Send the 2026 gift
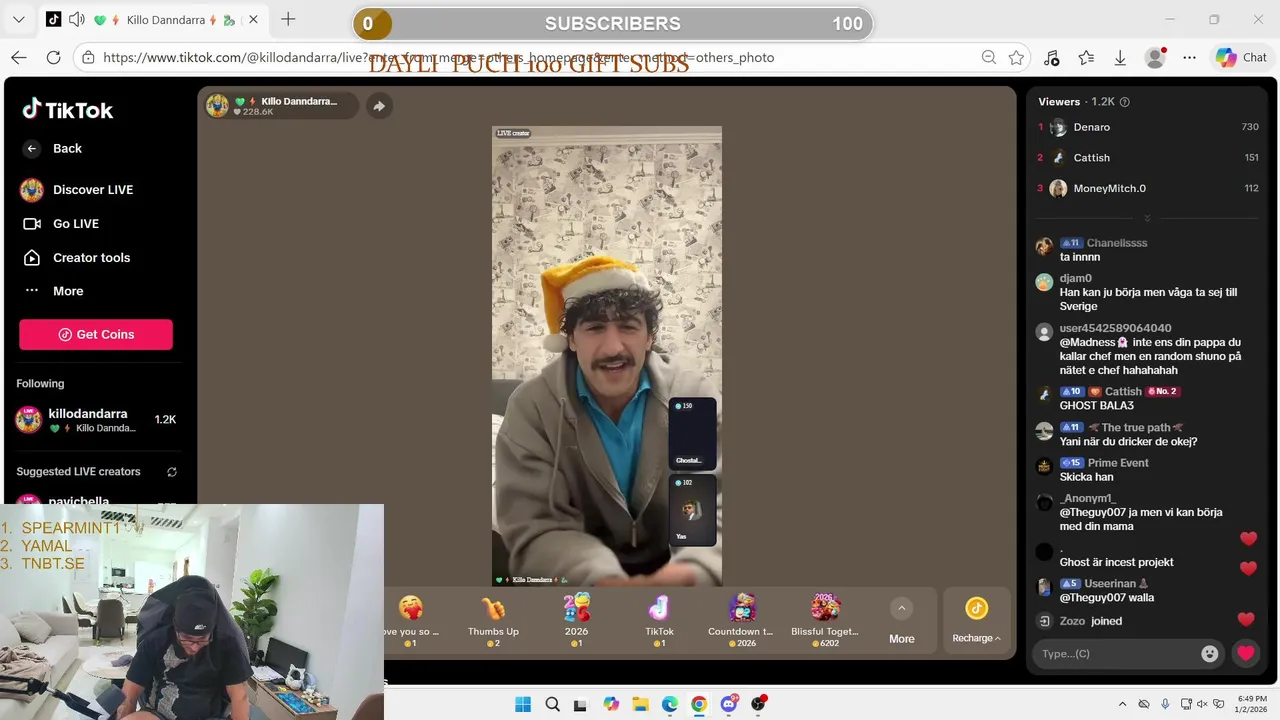The image size is (1280, 720). point(576,620)
